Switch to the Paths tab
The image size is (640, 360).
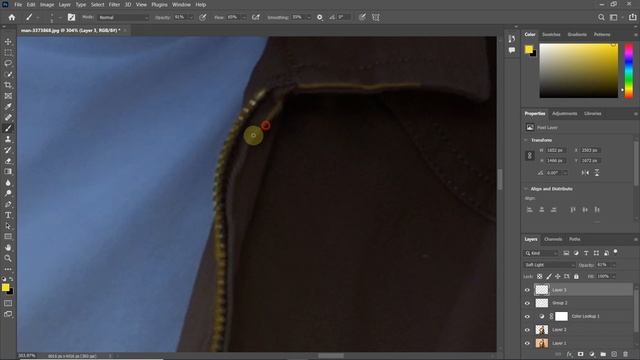click(x=575, y=239)
